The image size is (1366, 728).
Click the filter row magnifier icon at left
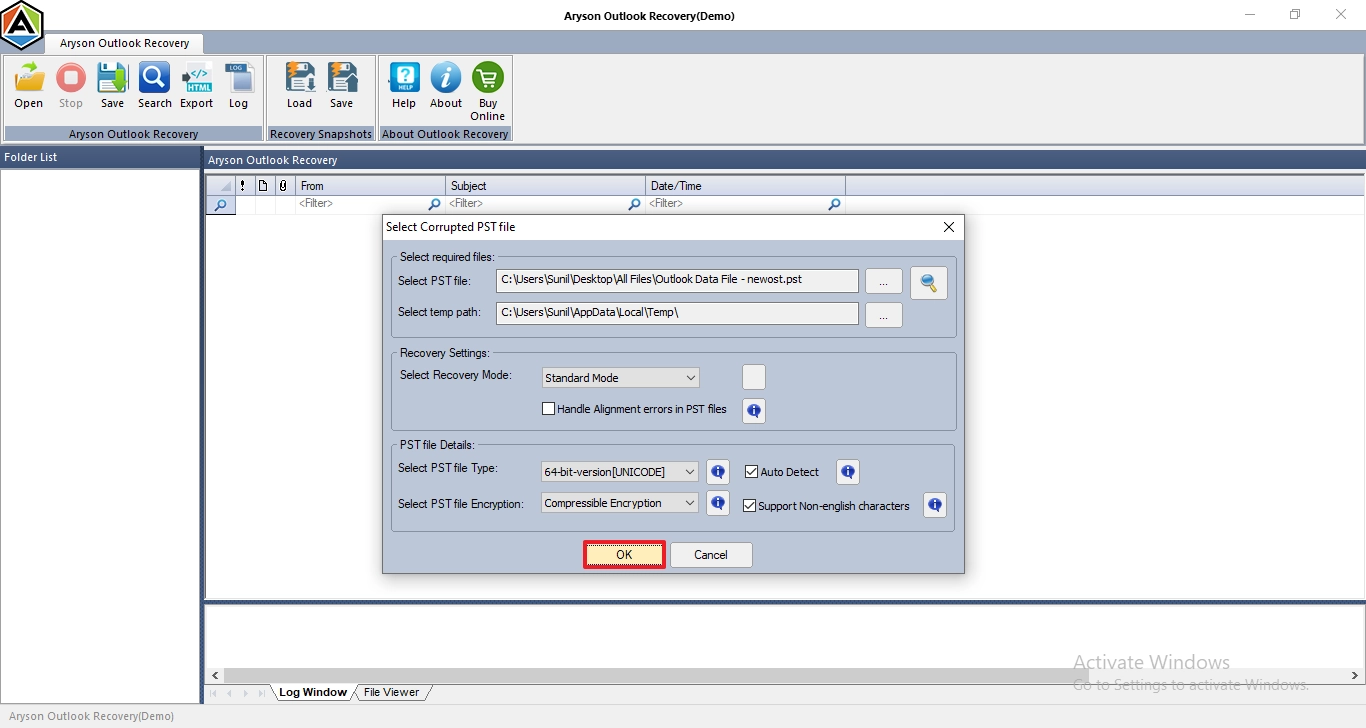point(220,204)
